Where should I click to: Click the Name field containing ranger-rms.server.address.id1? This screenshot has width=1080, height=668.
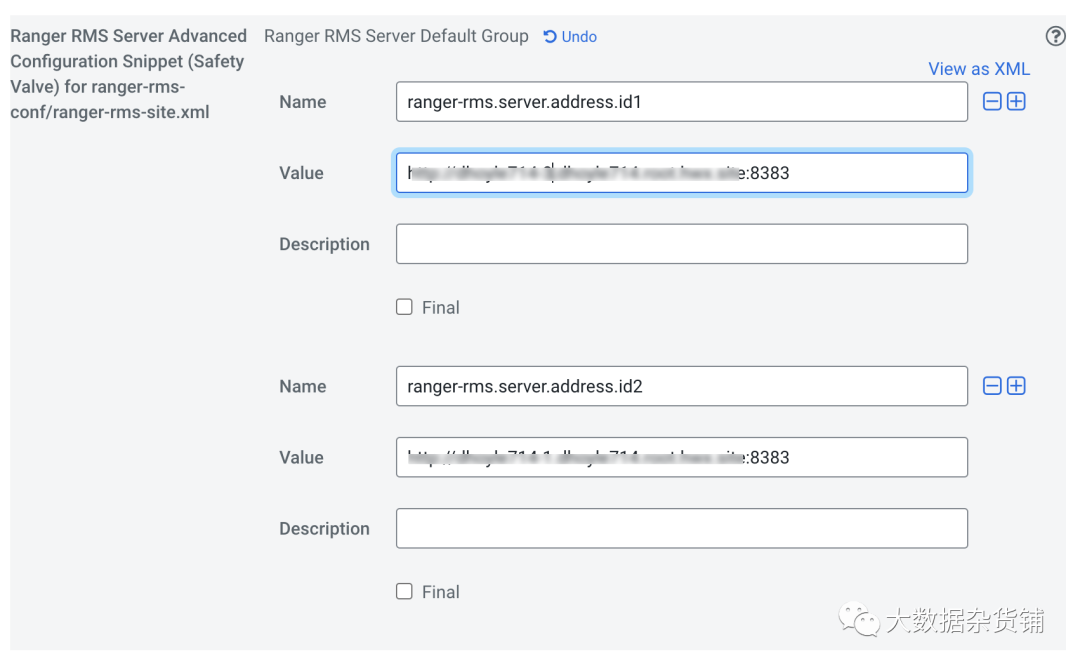681,102
